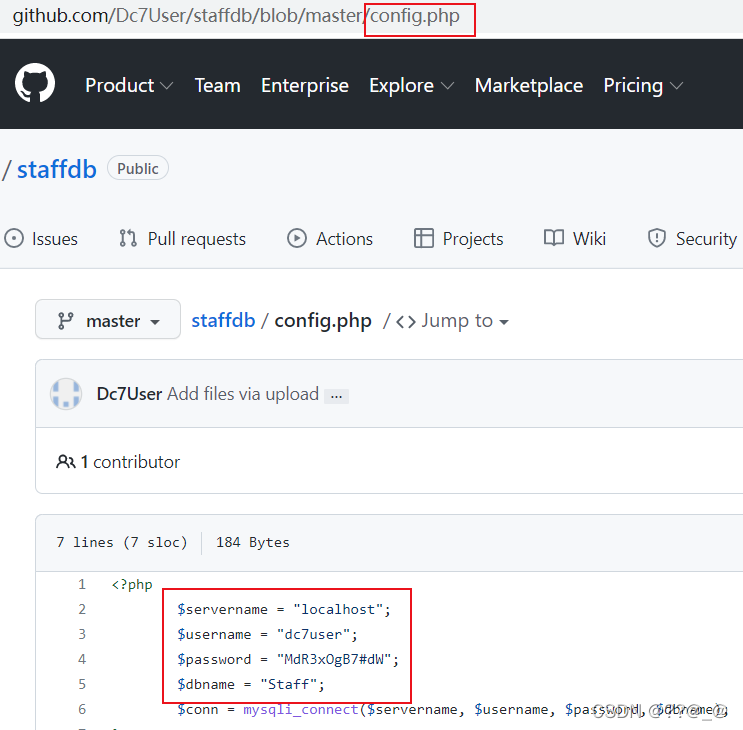The image size is (743, 730).
Task: Switch to the Security tab
Action: click(x=692, y=239)
